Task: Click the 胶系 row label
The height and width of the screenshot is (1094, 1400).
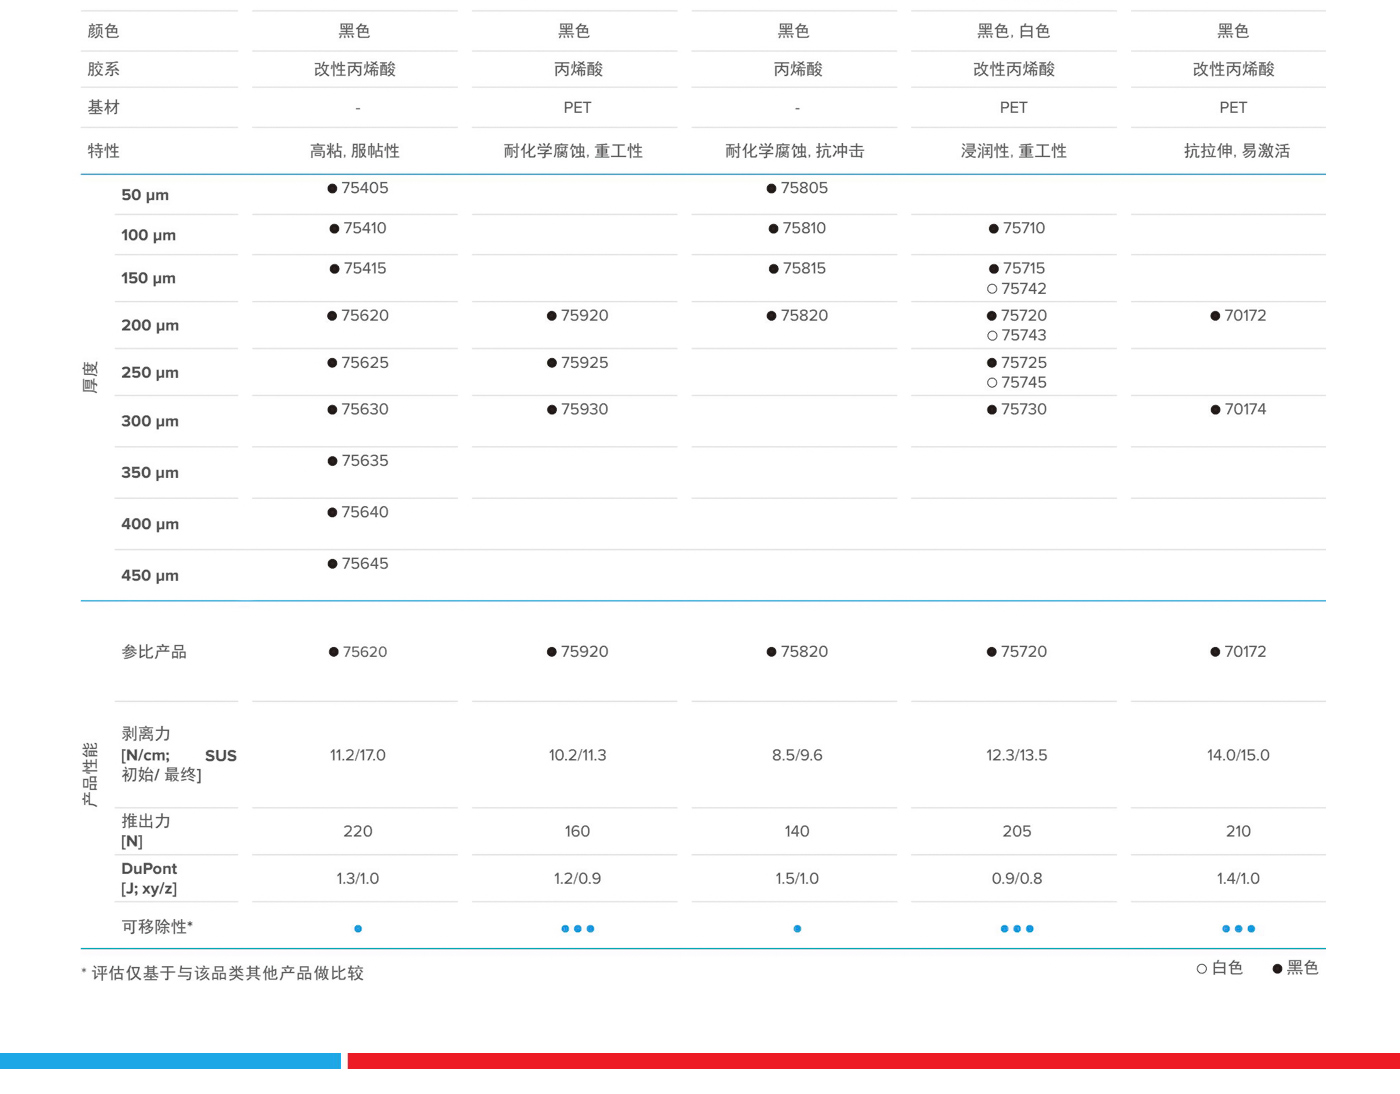Action: click(103, 69)
